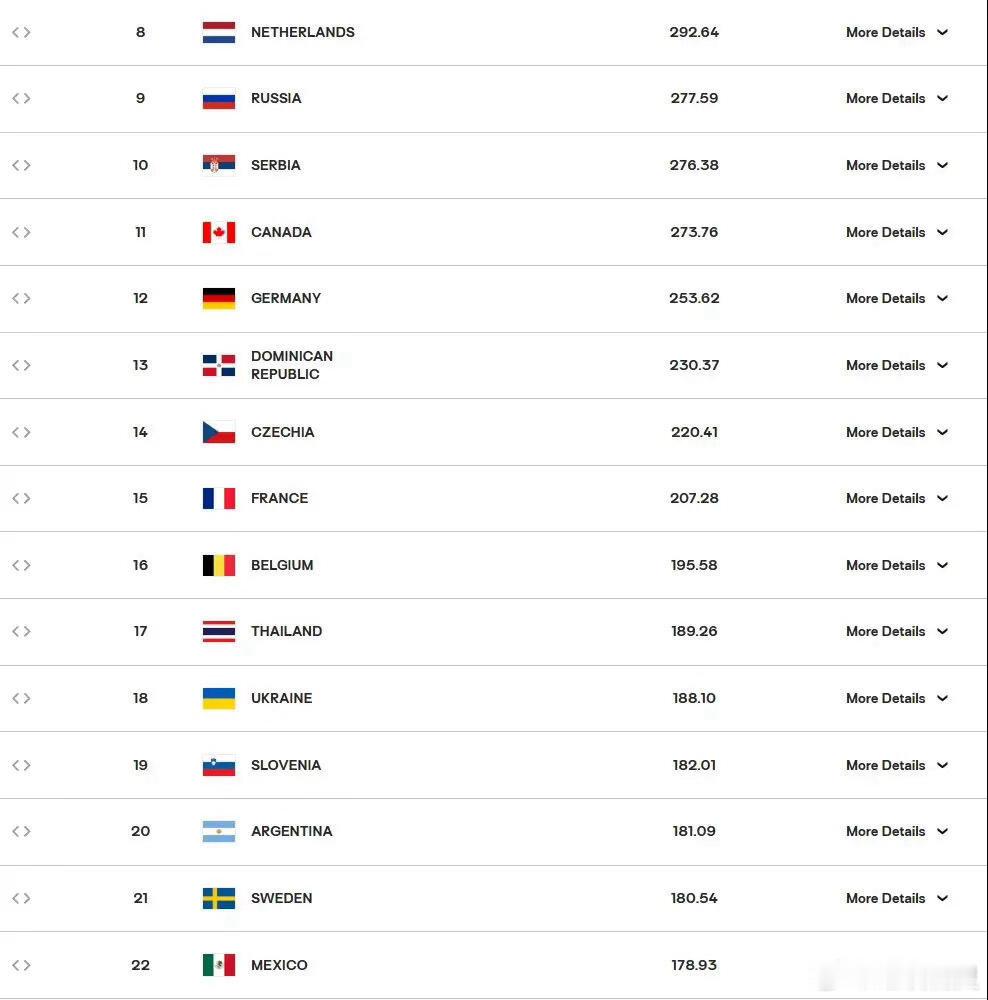Click the Thailand flag icon
This screenshot has height=1000, width=988.
(219, 631)
